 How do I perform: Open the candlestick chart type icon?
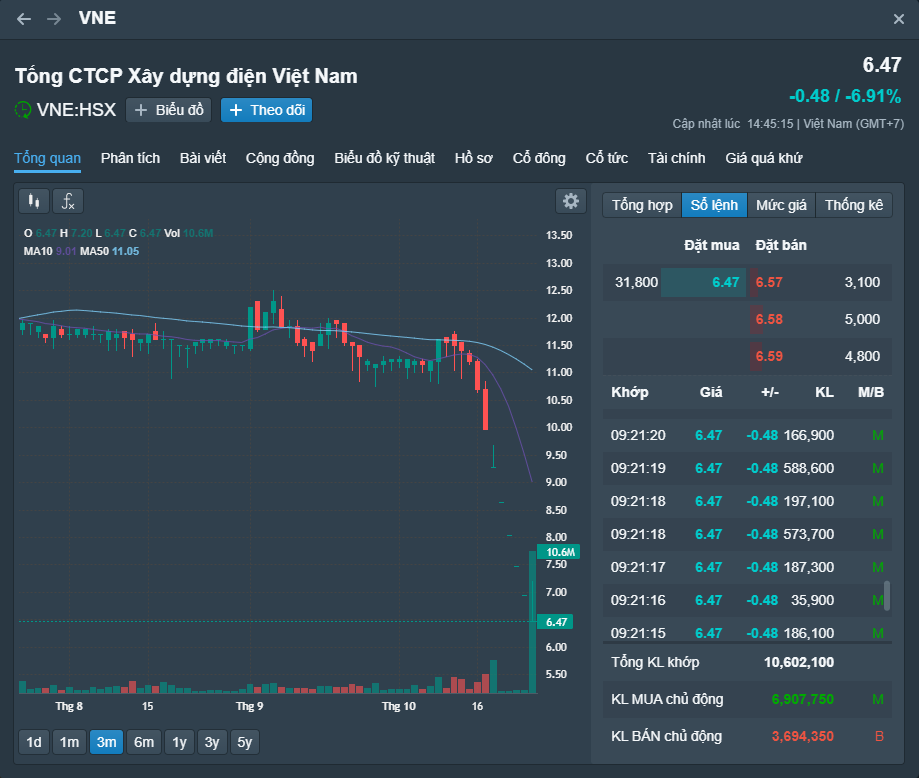pyautogui.click(x=34, y=201)
